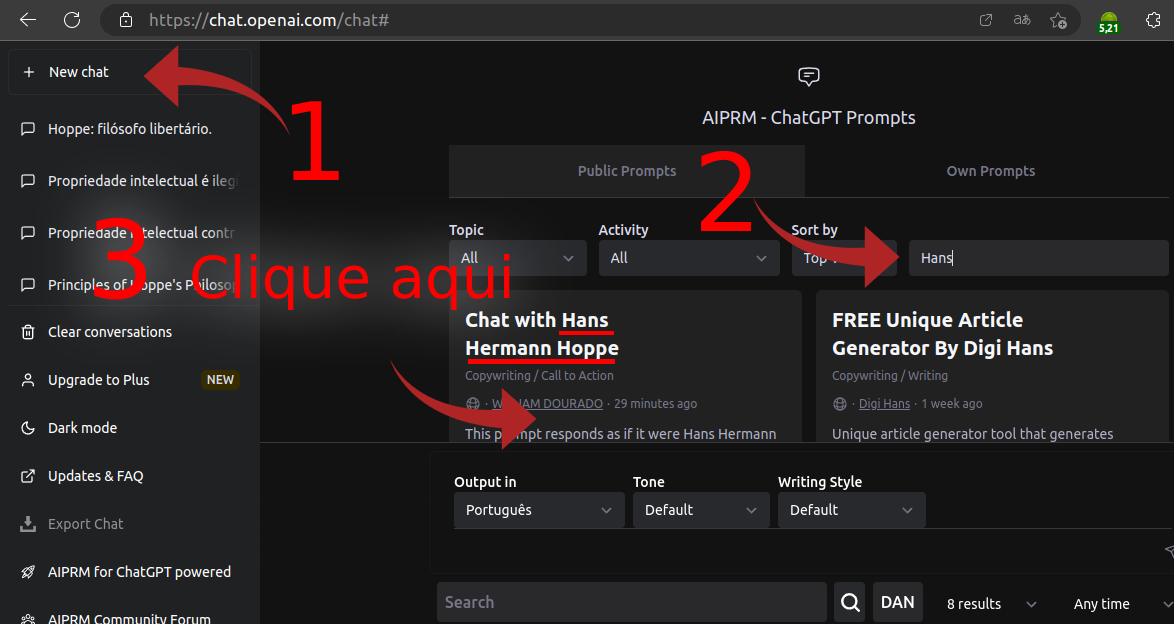The height and width of the screenshot is (624, 1174).
Task: Go back using the browser back arrow
Action: (28, 20)
